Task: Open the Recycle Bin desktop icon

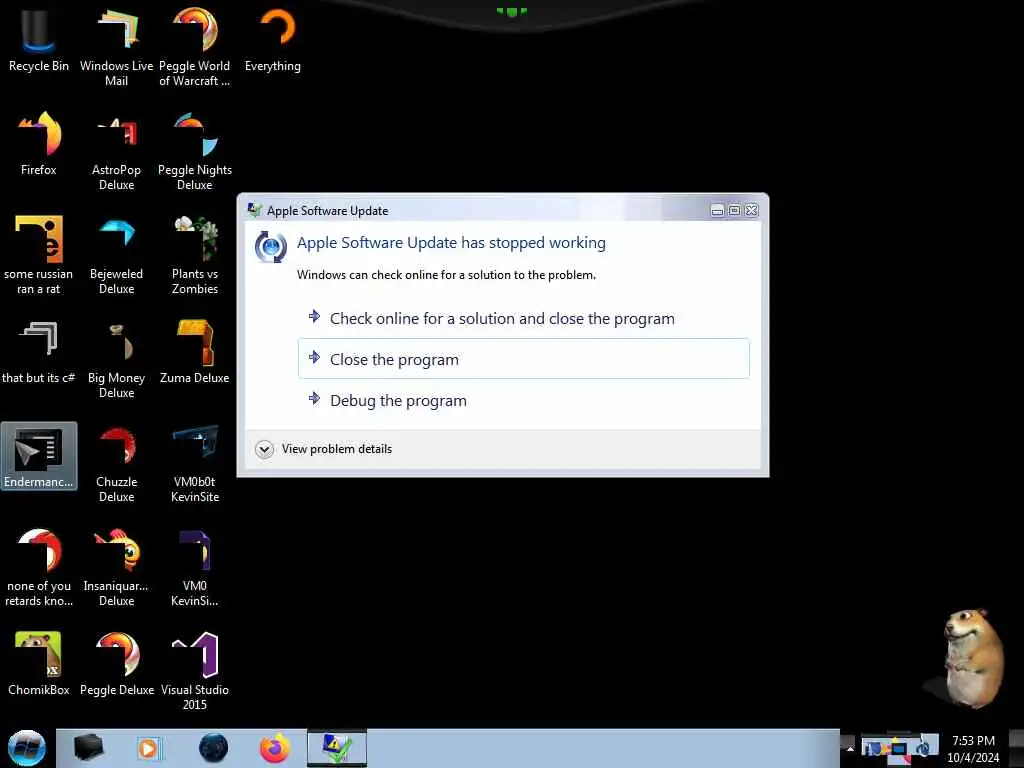Action: [x=39, y=42]
